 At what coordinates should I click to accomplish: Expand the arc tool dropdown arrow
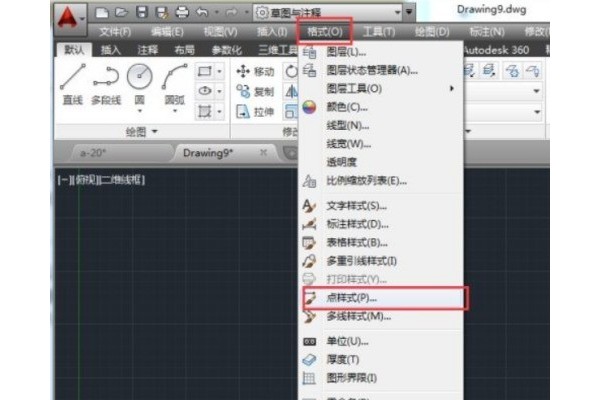(175, 111)
